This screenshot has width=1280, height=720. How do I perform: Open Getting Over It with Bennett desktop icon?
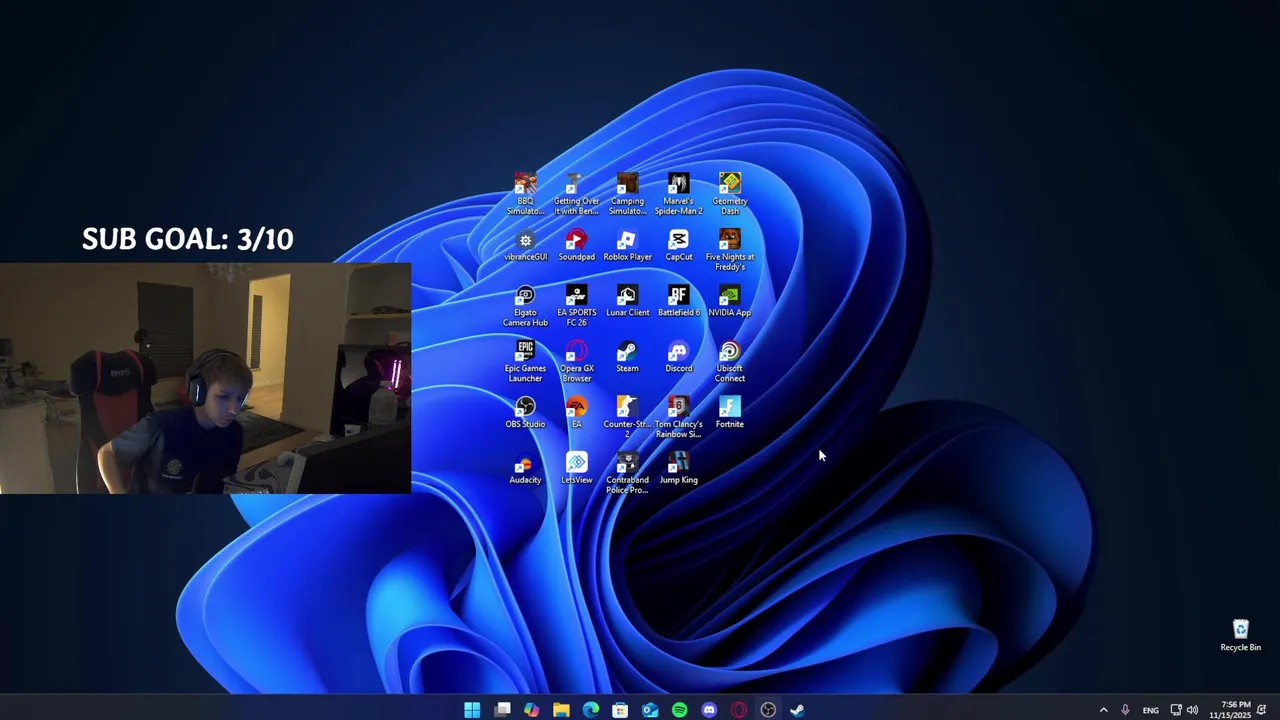click(576, 194)
